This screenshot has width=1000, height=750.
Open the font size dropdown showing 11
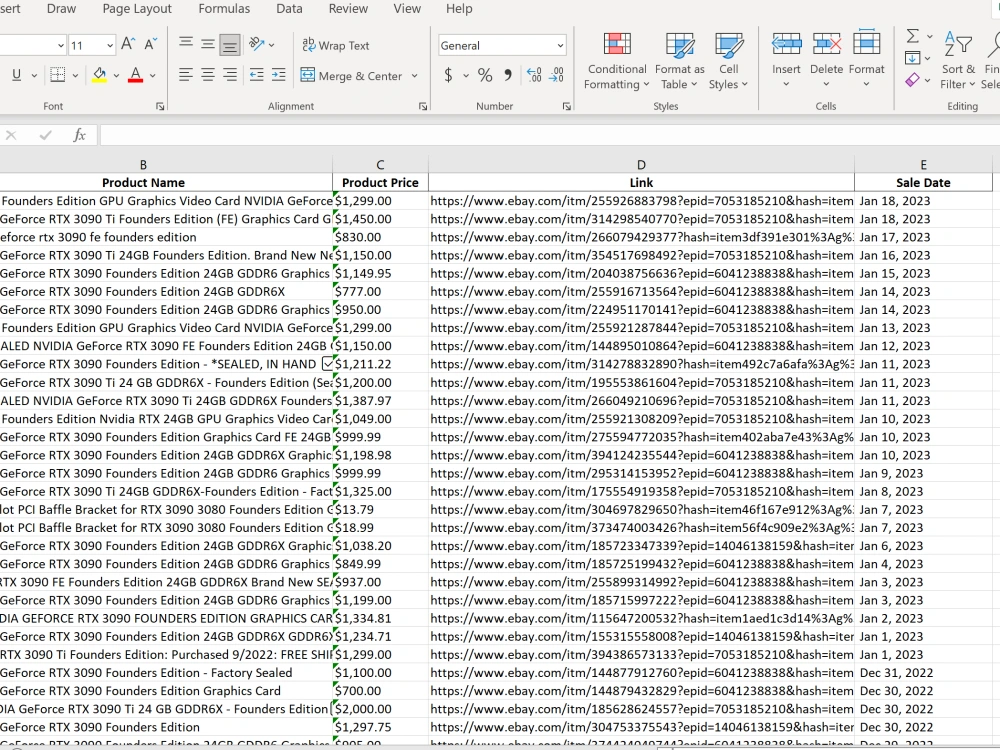(x=110, y=45)
